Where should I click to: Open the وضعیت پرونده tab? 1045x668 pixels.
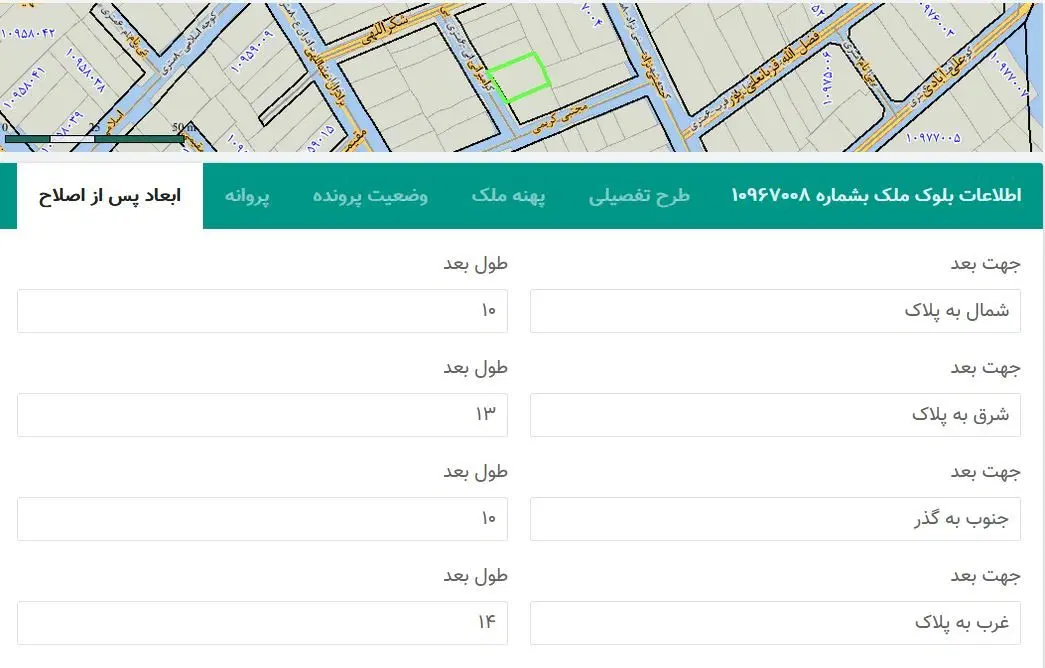pos(370,196)
